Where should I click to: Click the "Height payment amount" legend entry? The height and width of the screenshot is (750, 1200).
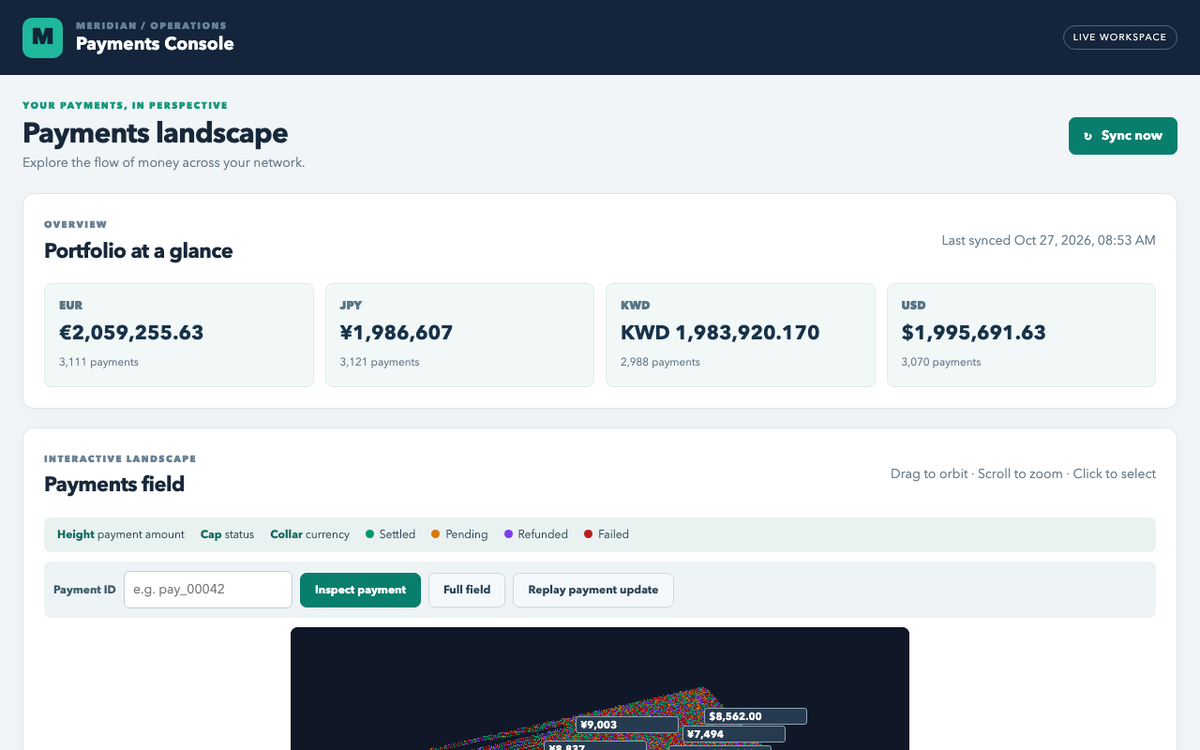pyautogui.click(x=121, y=534)
